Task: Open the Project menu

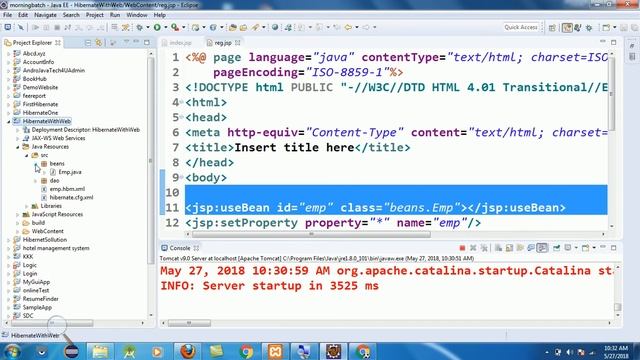Action: click(95, 15)
